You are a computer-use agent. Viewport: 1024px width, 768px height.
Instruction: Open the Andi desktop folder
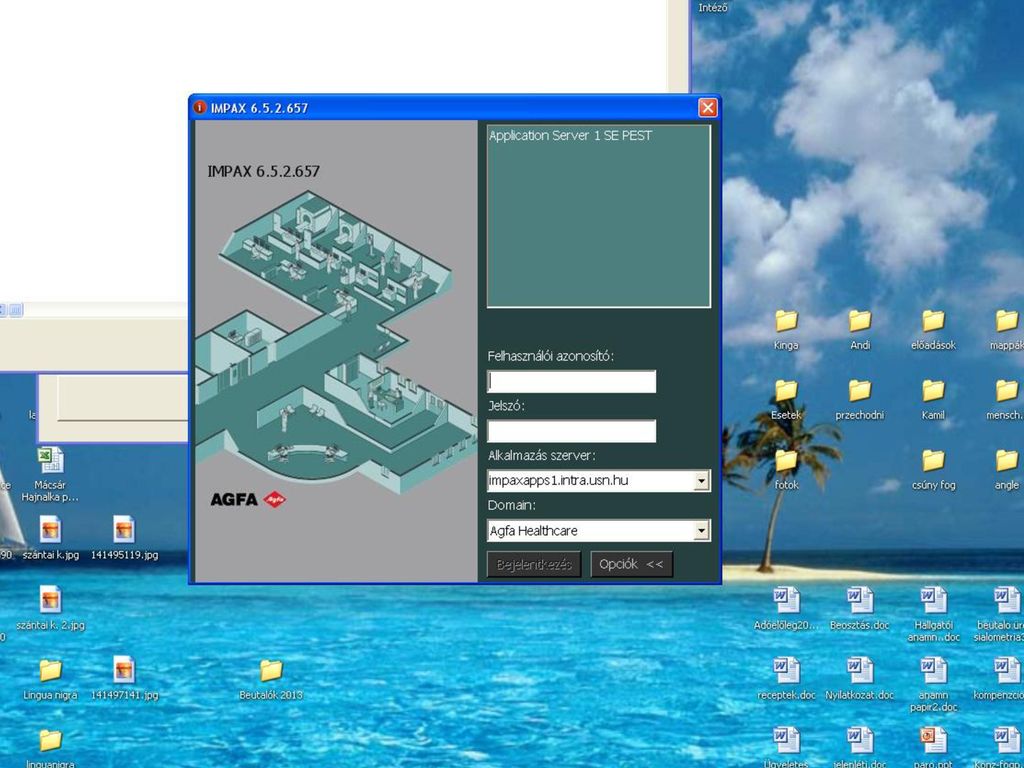(x=860, y=321)
